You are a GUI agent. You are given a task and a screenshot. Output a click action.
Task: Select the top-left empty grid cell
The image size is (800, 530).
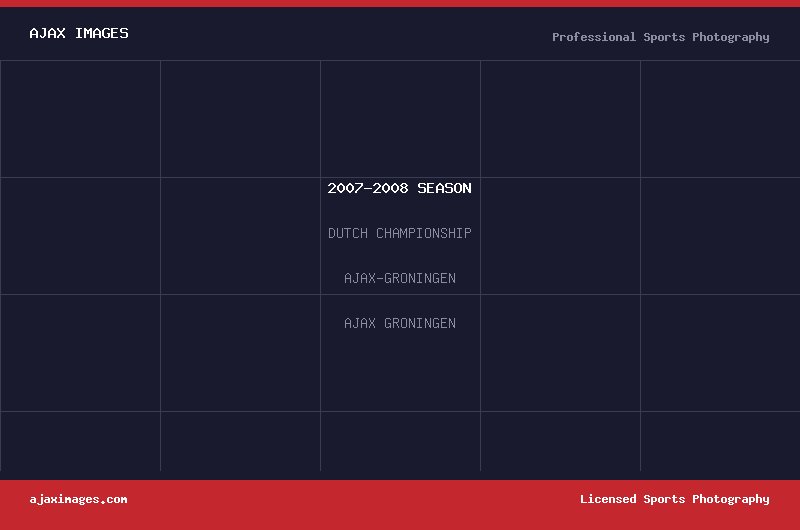(80, 119)
